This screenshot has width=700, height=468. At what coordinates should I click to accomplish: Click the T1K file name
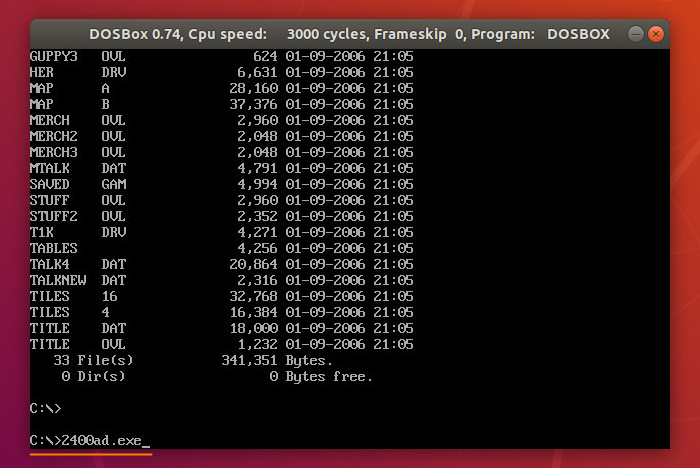[42, 232]
